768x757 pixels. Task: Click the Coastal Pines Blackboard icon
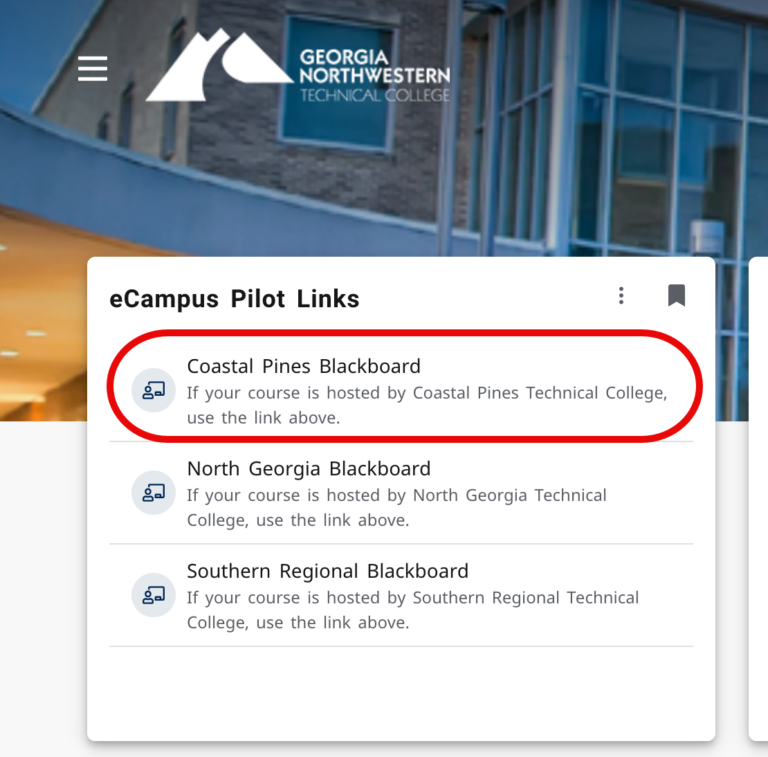[x=153, y=390]
